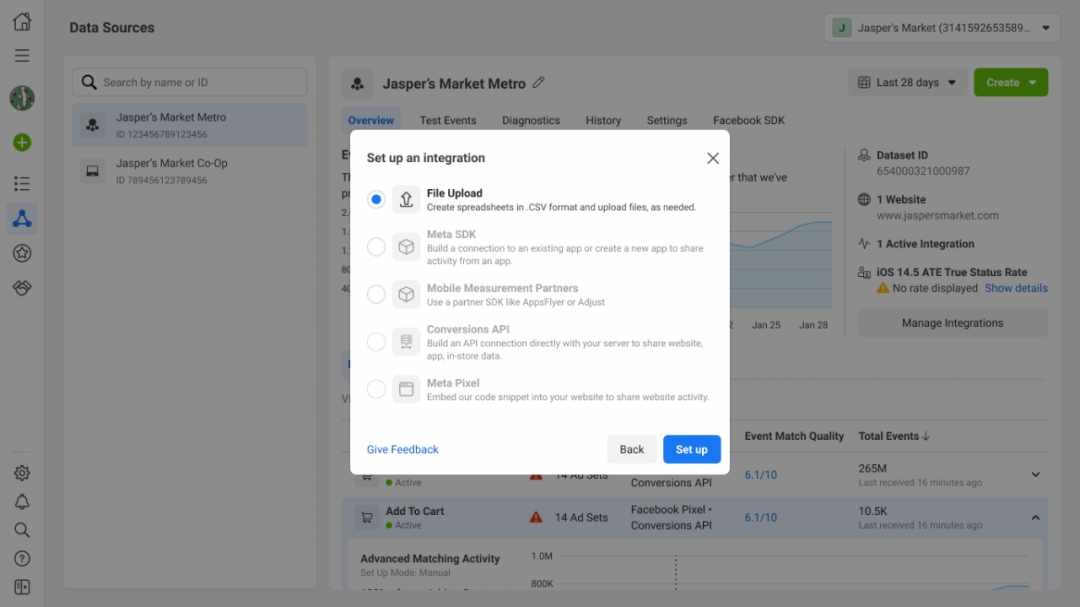Click the Search by name or ID field

[190, 83]
